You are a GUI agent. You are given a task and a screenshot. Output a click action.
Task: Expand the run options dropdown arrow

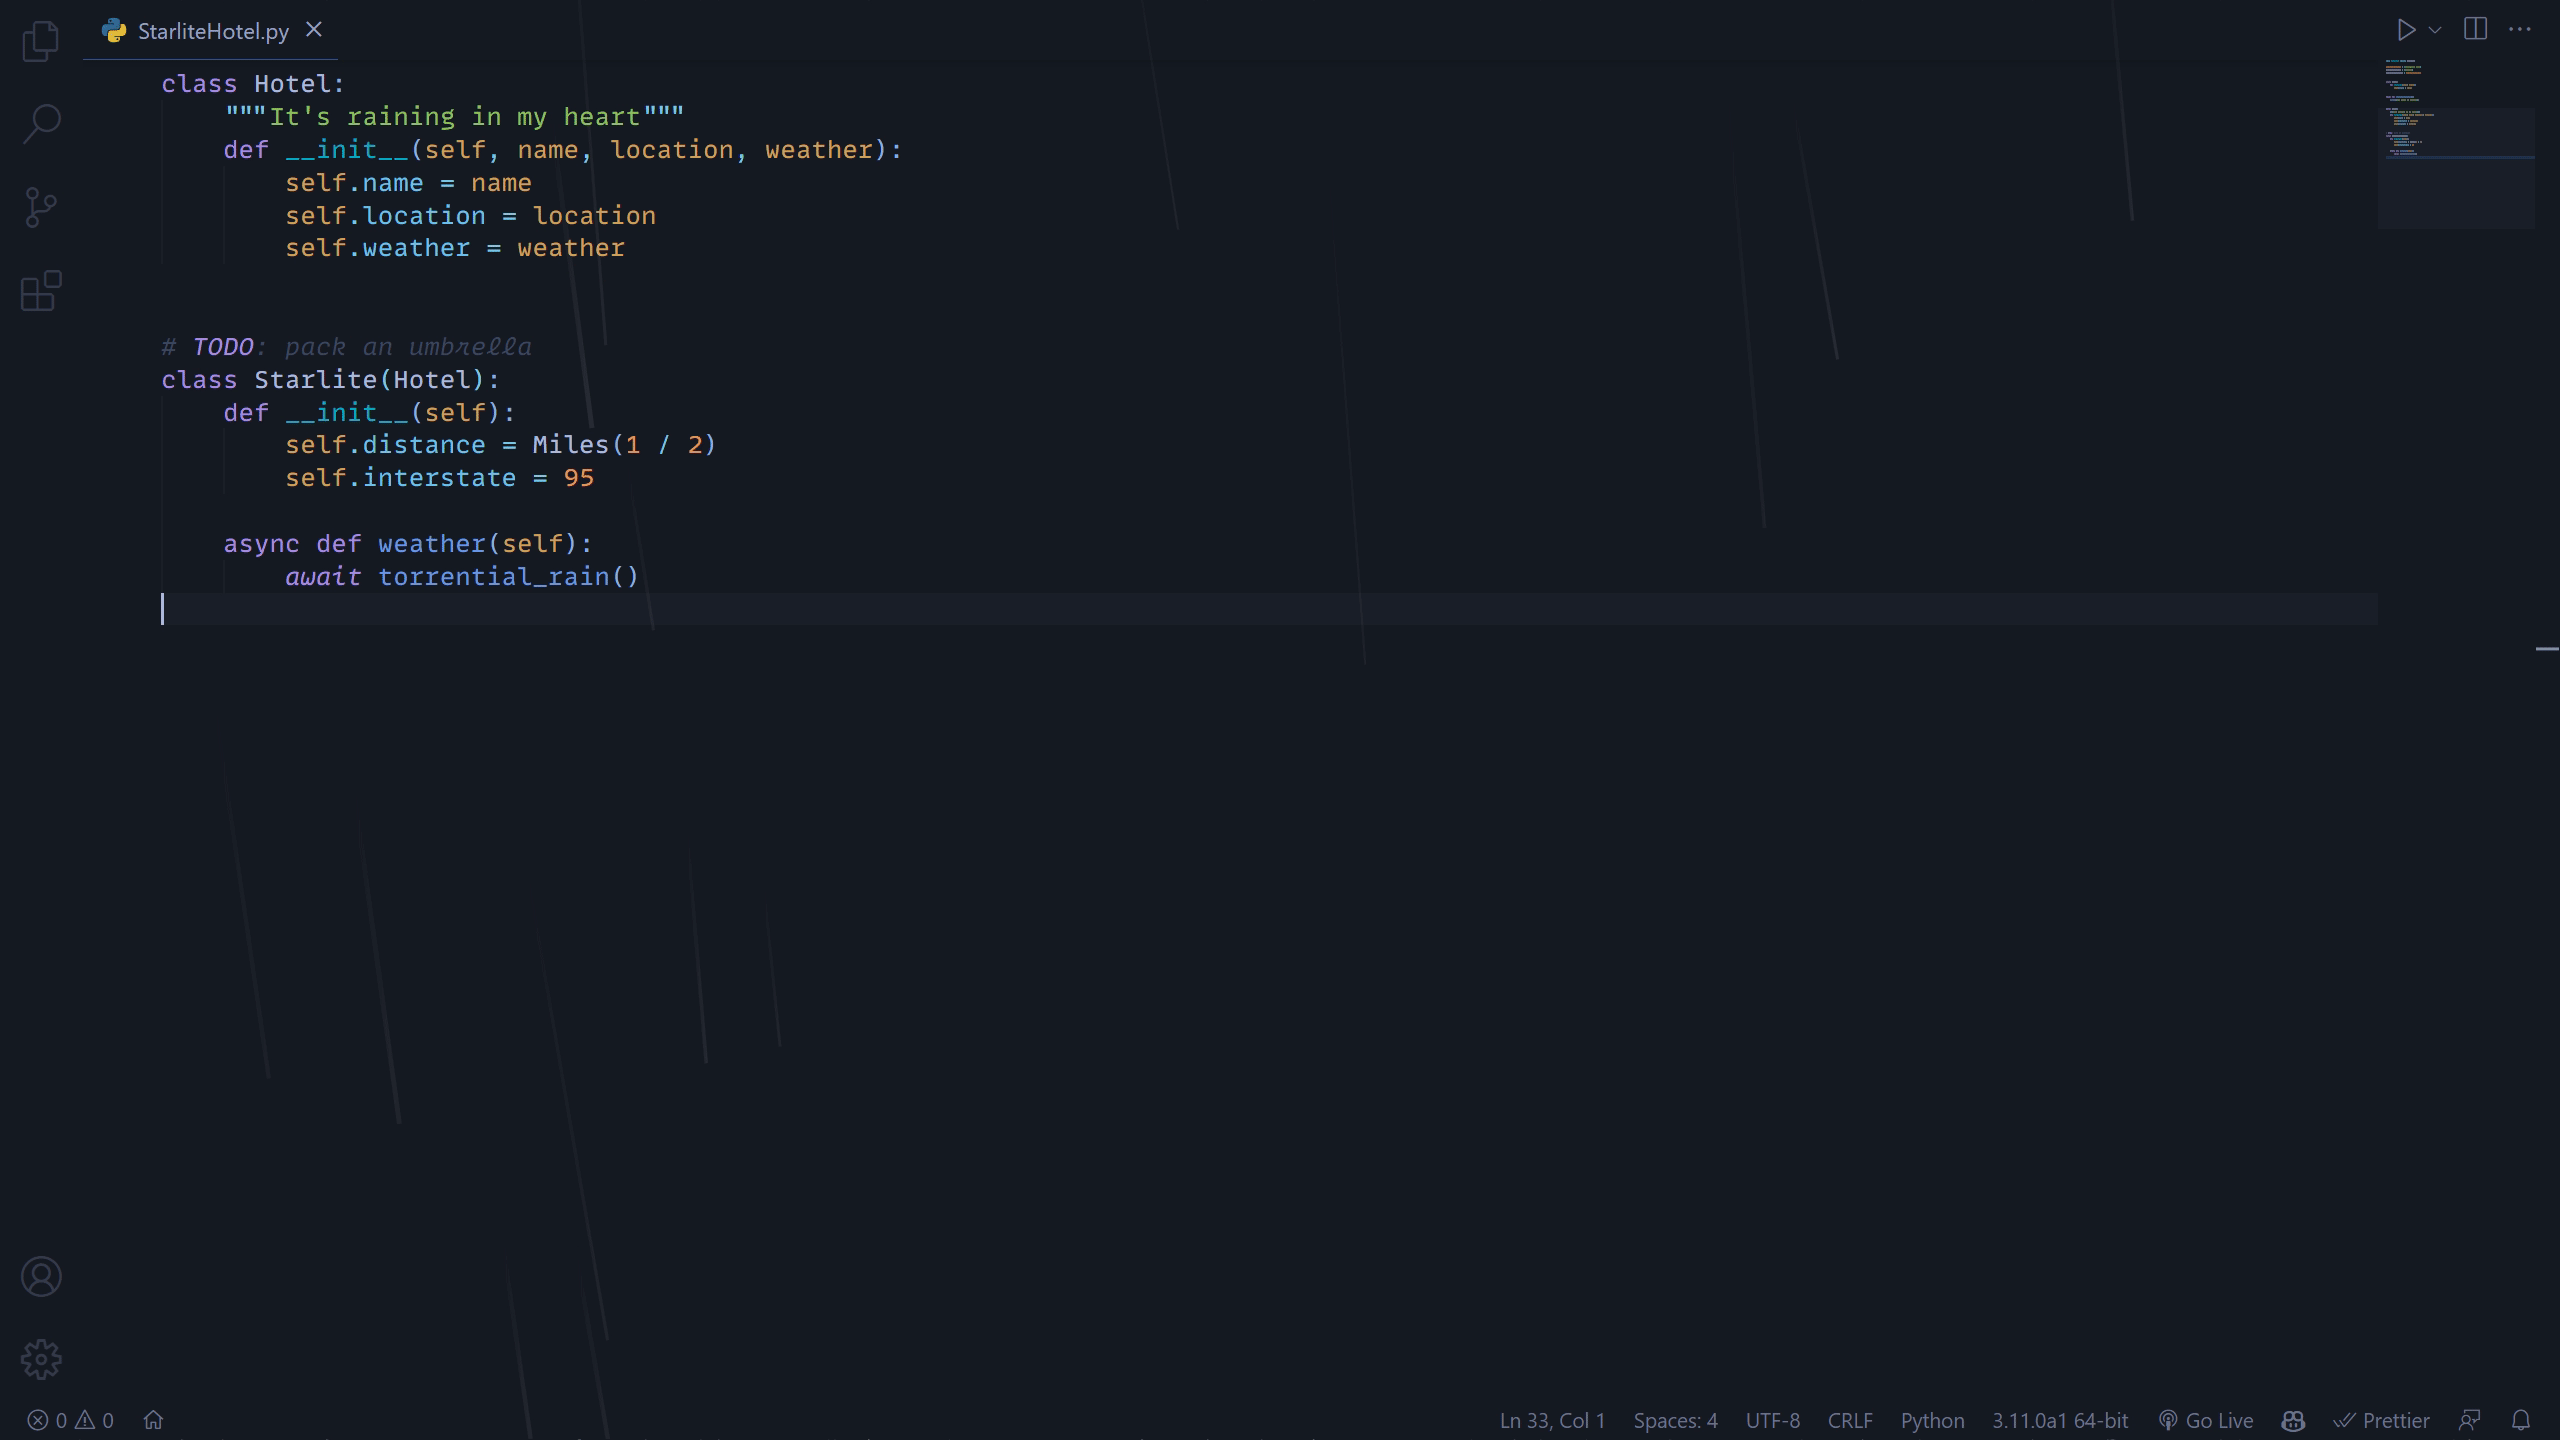2435,30
